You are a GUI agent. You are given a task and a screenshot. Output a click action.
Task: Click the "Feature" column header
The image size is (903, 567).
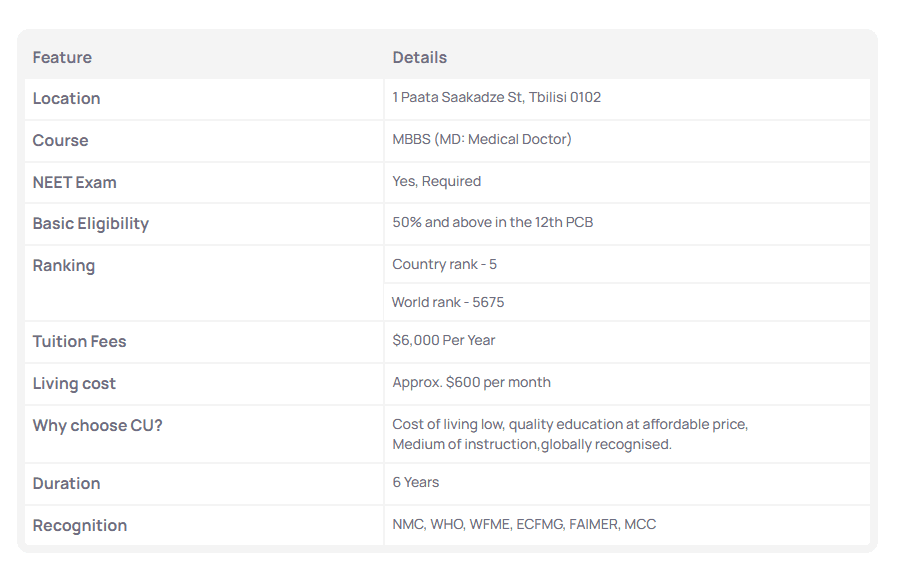[62, 58]
